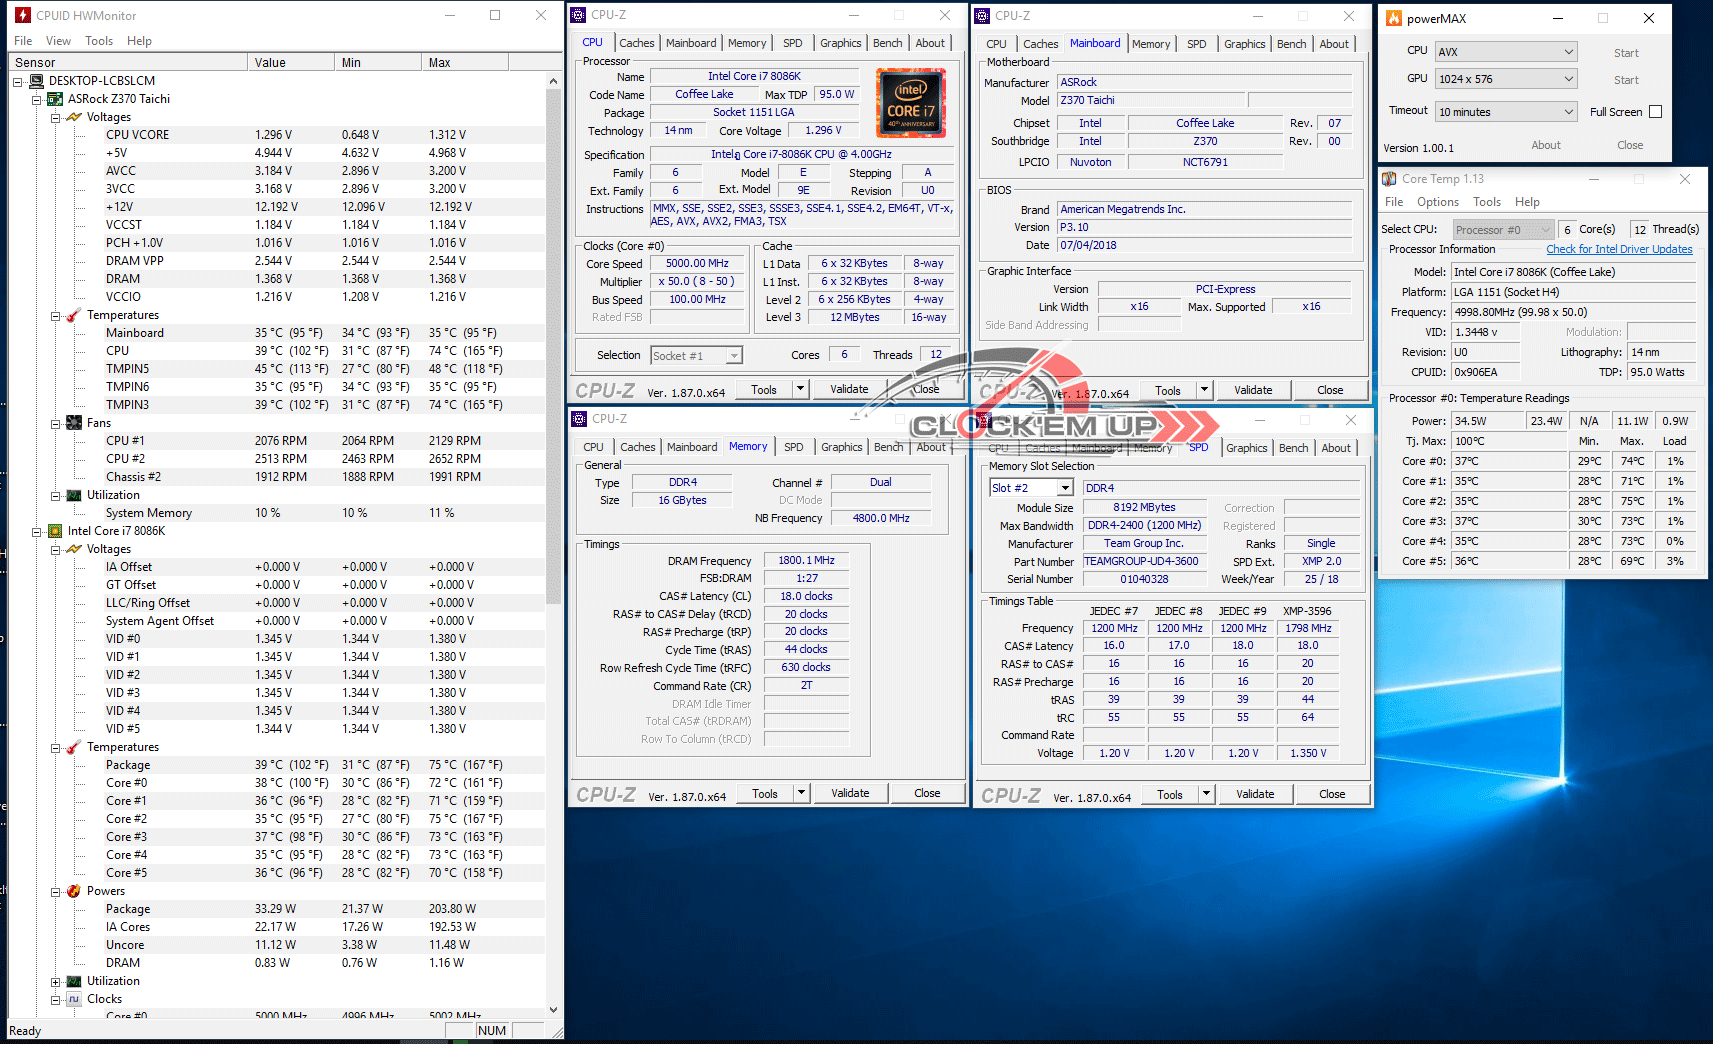Image resolution: width=1713 pixels, height=1044 pixels.
Task: Open the Slot #2 memory slot dropdown
Action: (1031, 488)
